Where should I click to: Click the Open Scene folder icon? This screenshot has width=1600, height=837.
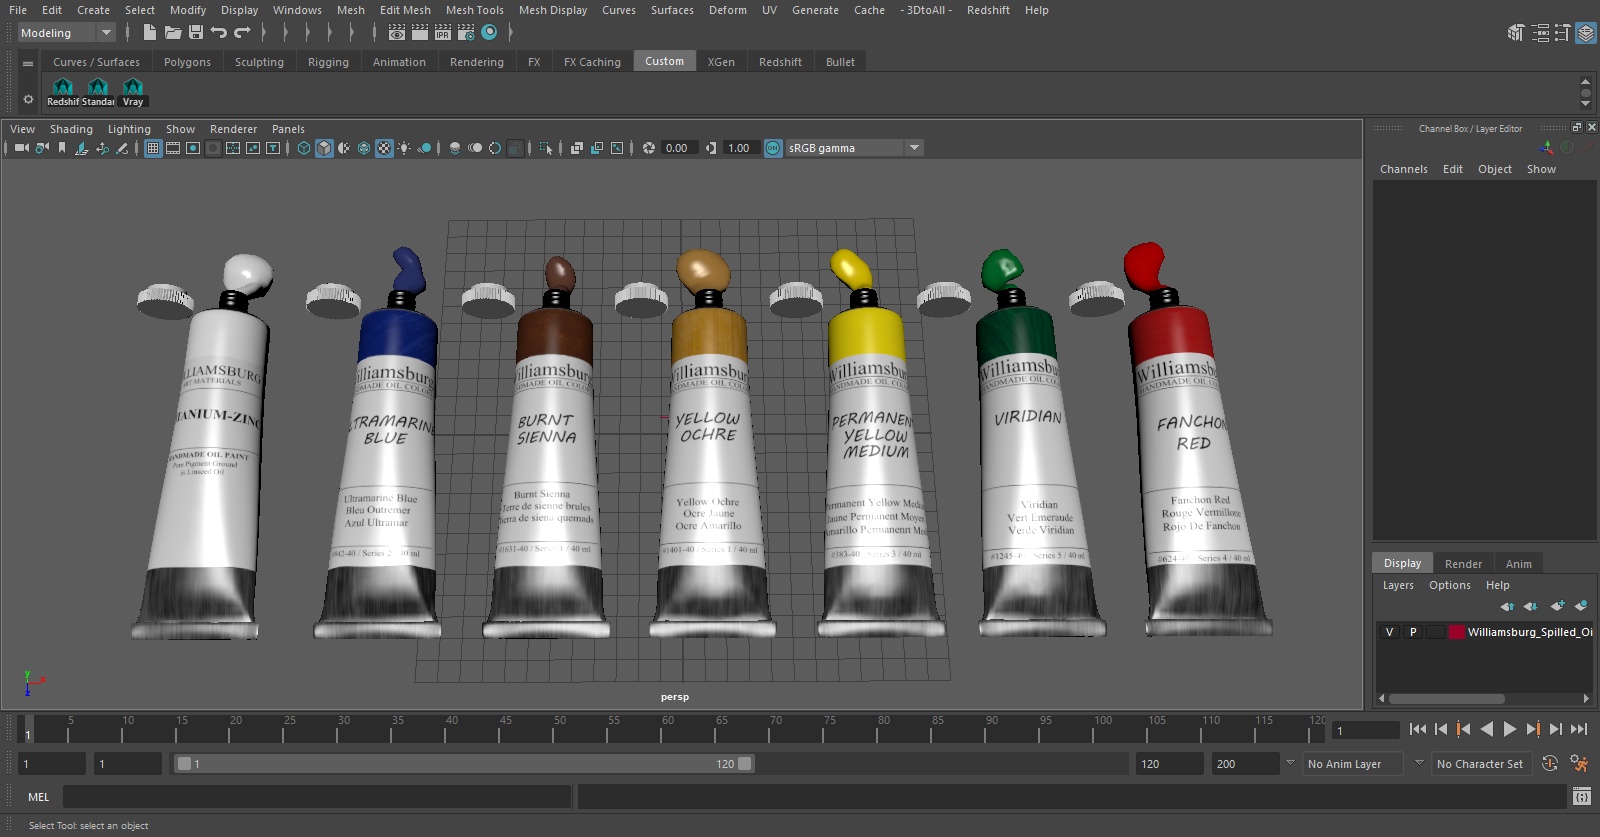coord(172,32)
